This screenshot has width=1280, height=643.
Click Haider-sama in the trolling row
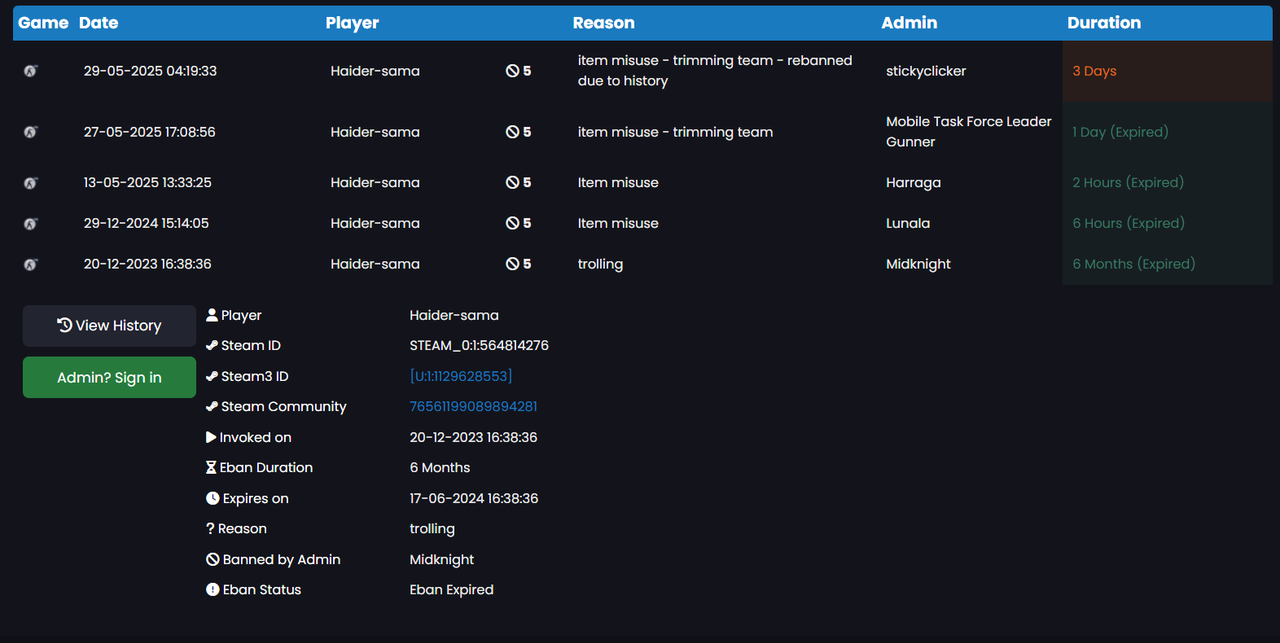click(375, 264)
